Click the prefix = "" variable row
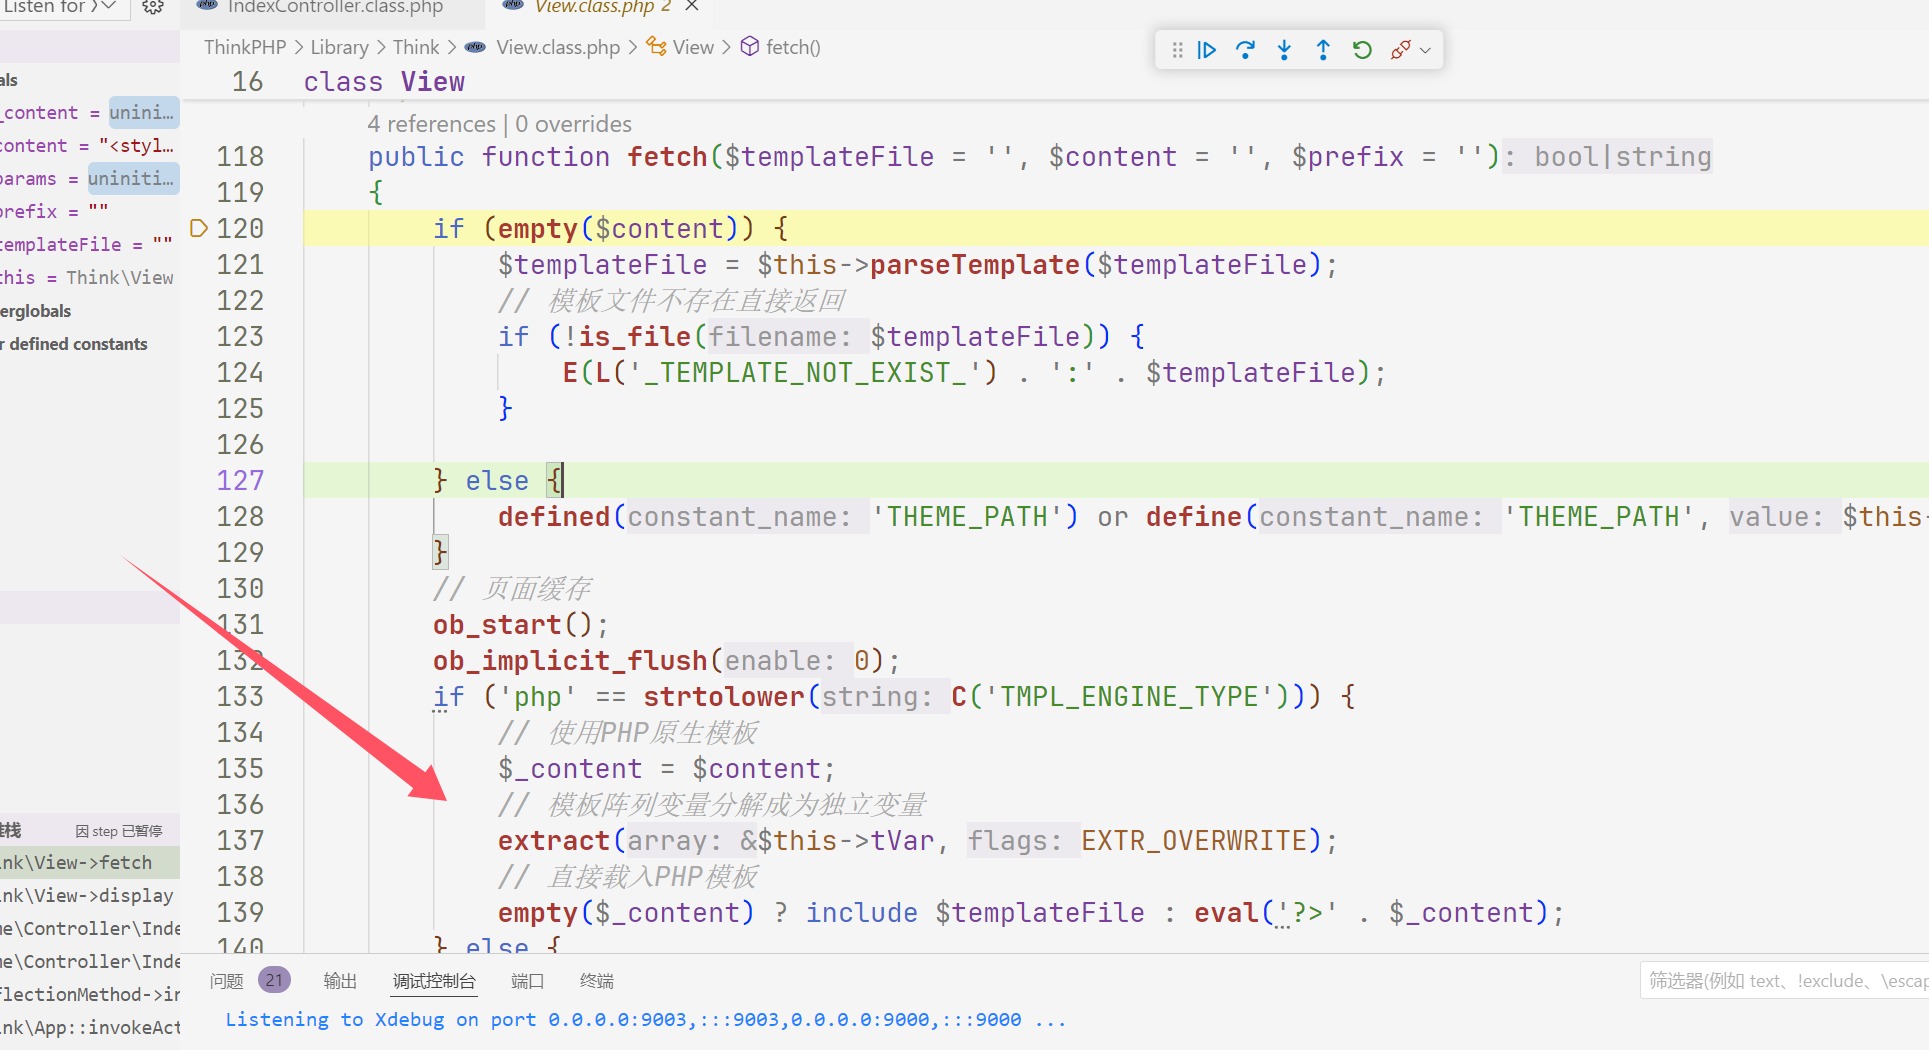Screen dimensions: 1929x1050 90,211
